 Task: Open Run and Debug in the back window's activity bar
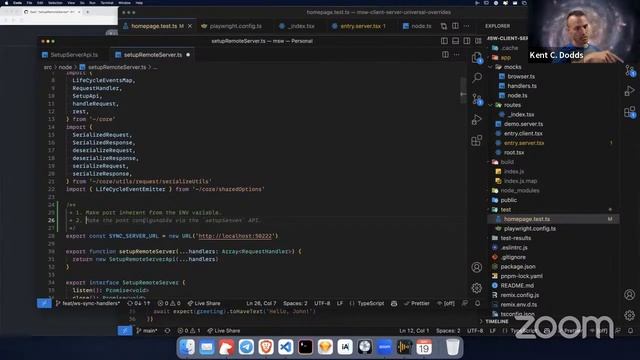630,91
